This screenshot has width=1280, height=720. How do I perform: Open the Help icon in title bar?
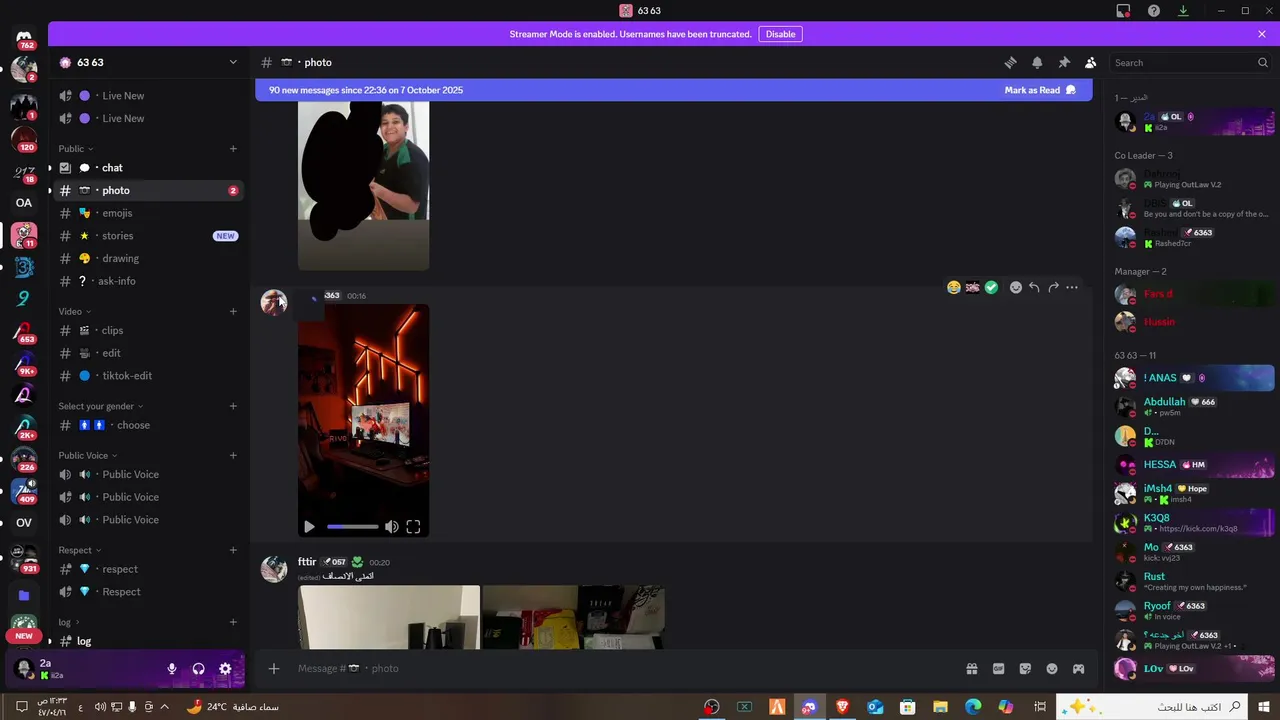point(1154,10)
